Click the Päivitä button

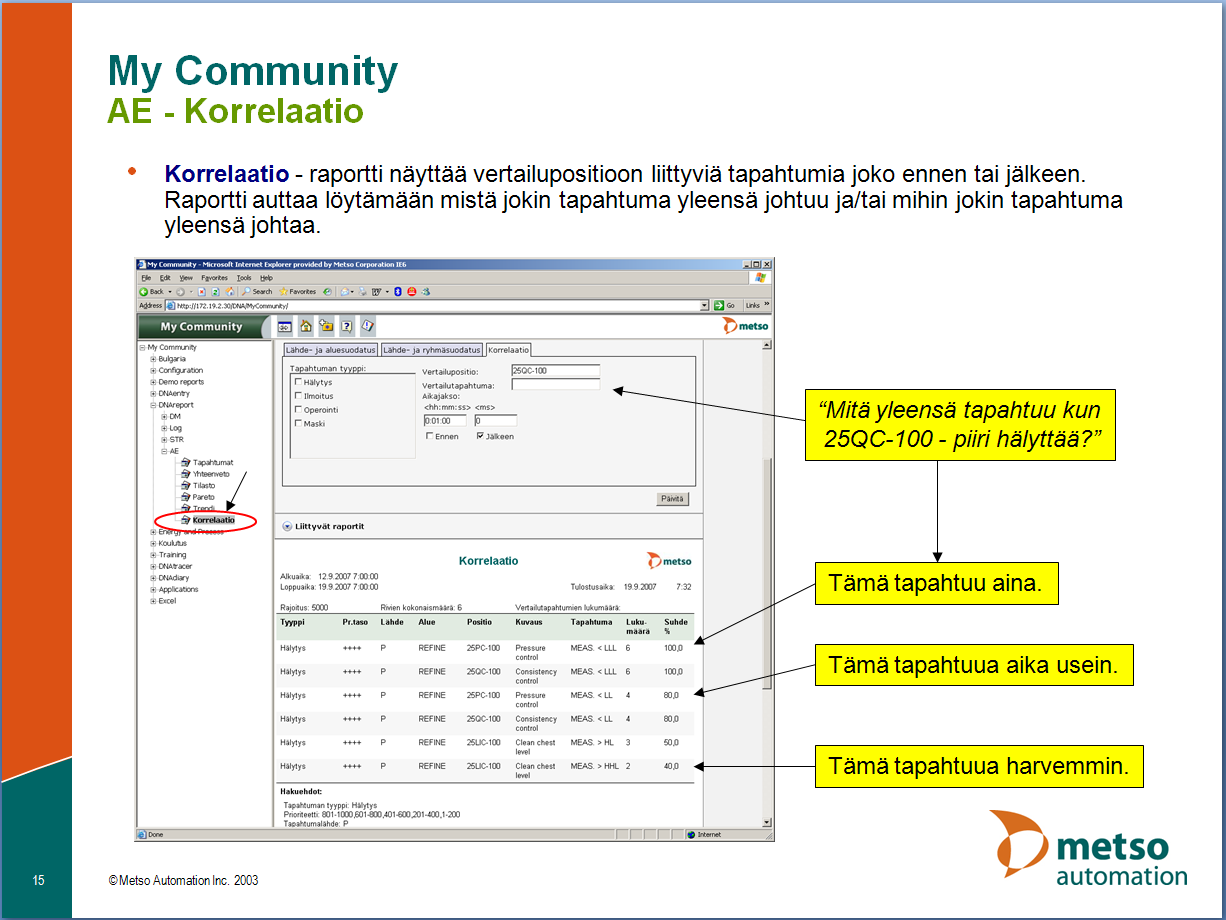pyautogui.click(x=673, y=498)
